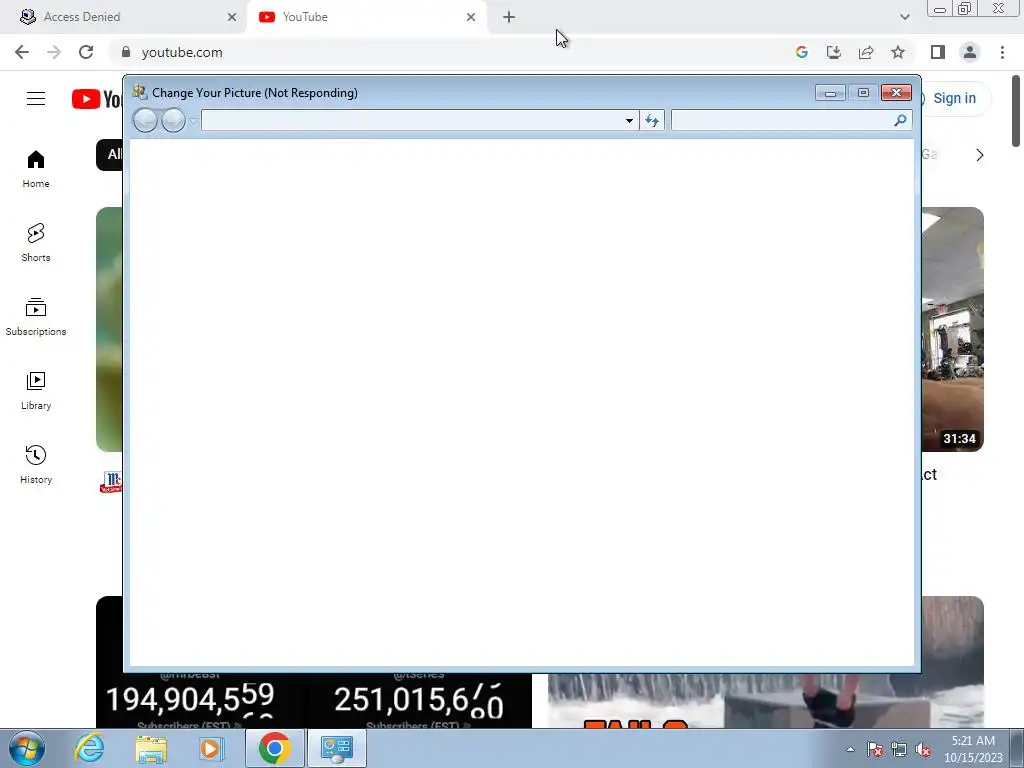
Task: Open Windows Explorer from the taskbar
Action: [x=151, y=748]
